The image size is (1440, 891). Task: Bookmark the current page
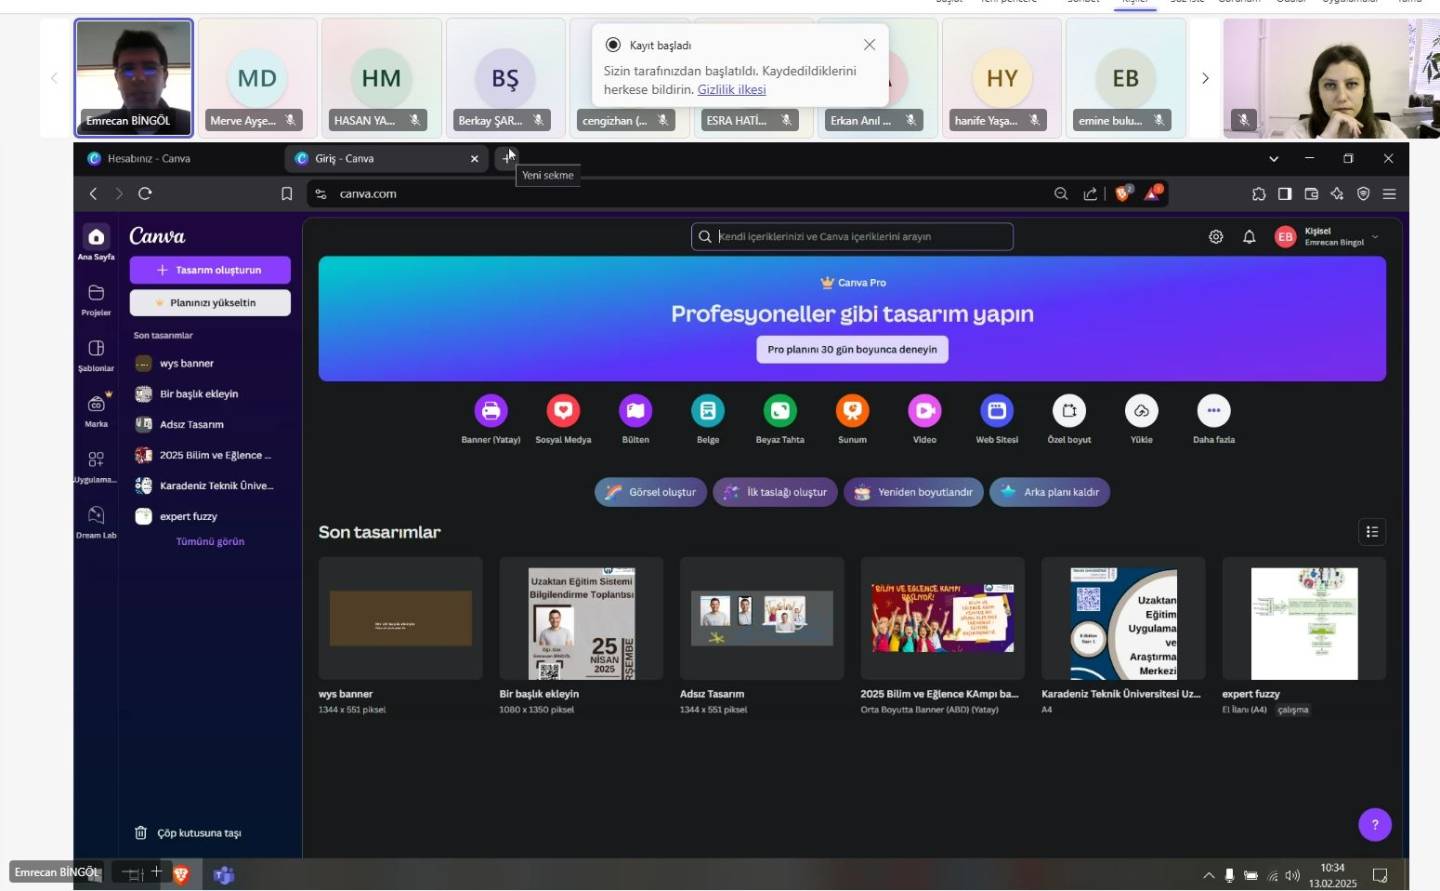point(287,194)
